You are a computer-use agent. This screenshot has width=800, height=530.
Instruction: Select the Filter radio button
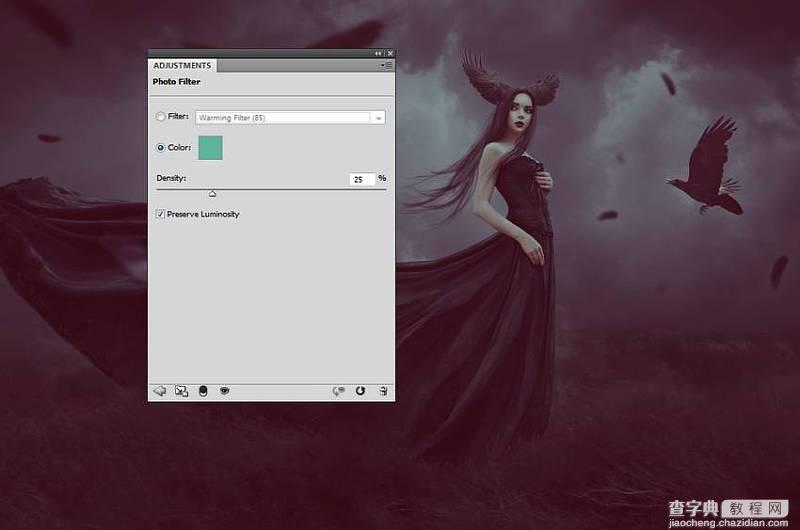tap(161, 117)
